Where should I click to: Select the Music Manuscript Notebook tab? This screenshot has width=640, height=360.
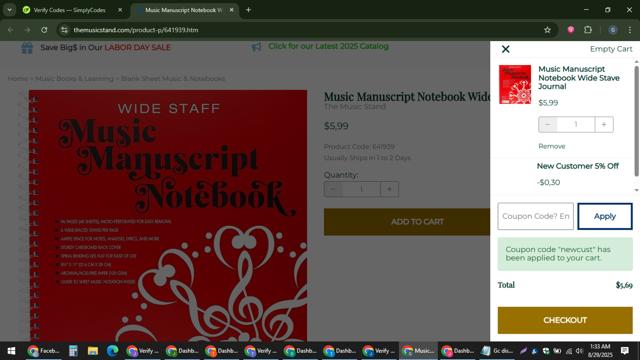point(184,10)
